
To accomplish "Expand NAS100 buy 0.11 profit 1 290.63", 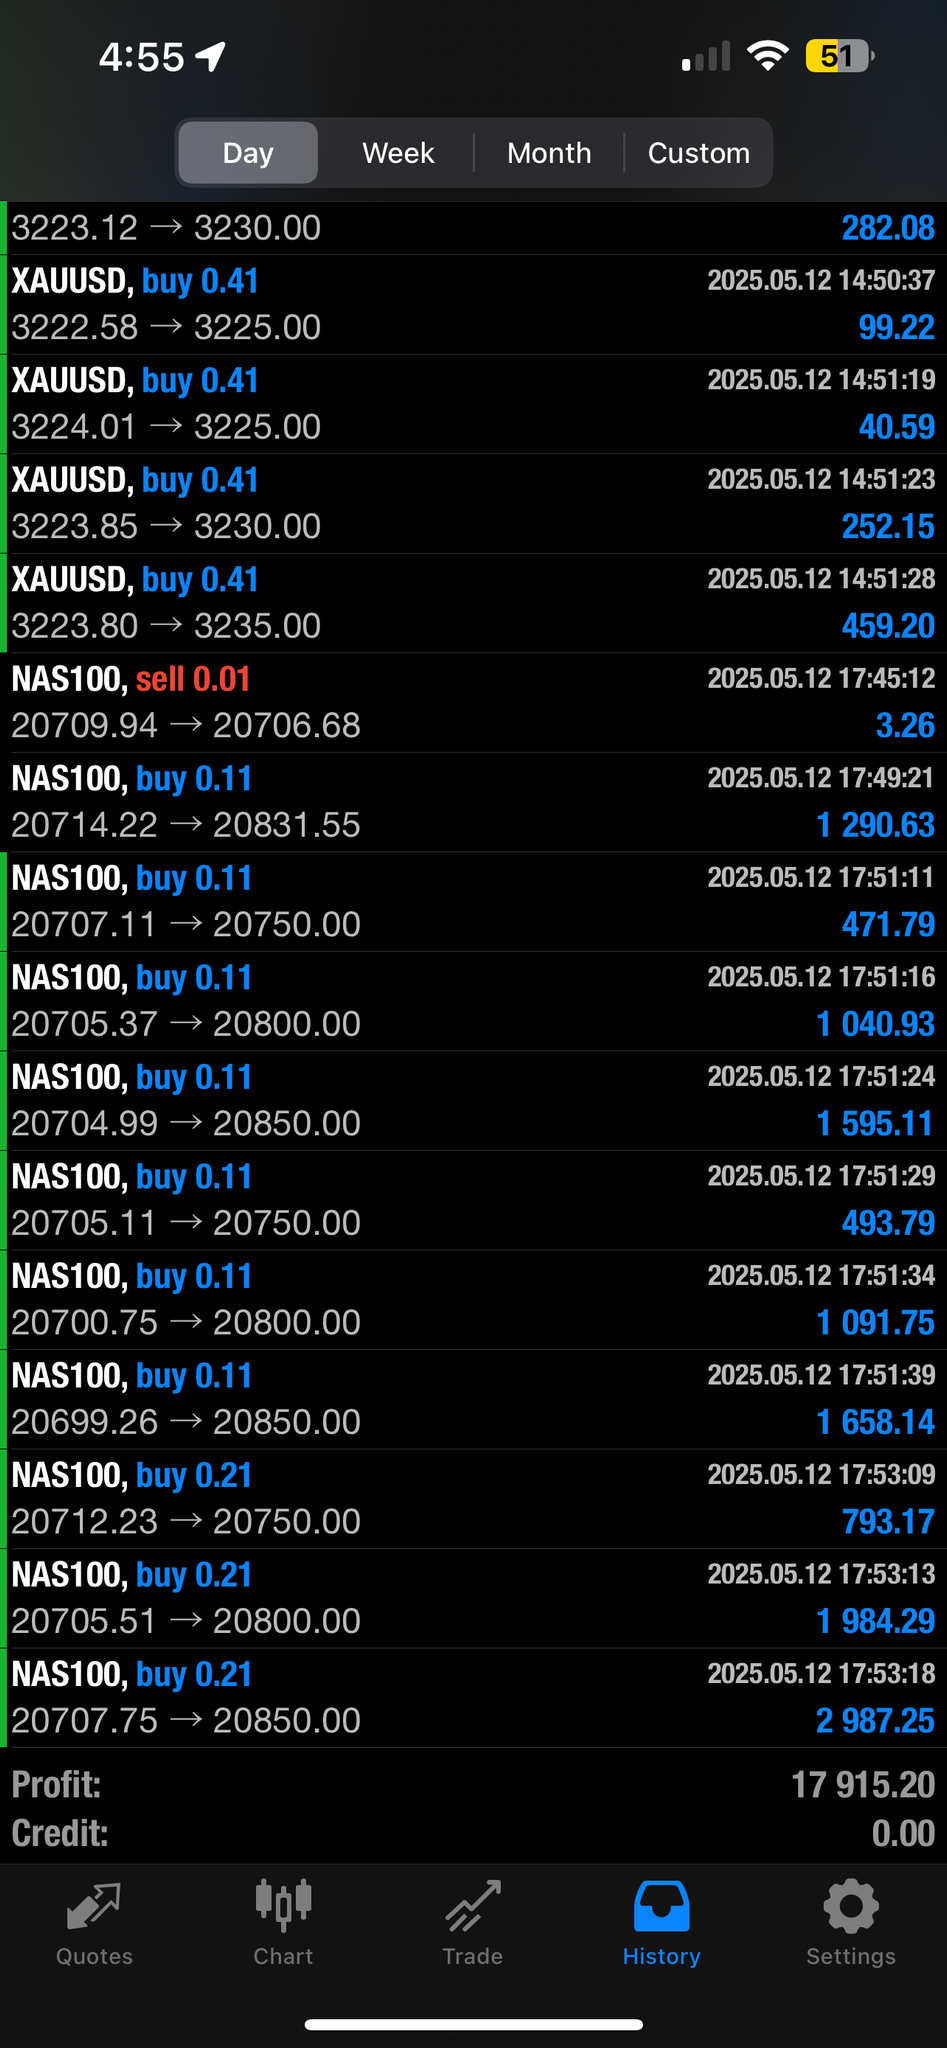I will click(x=473, y=802).
